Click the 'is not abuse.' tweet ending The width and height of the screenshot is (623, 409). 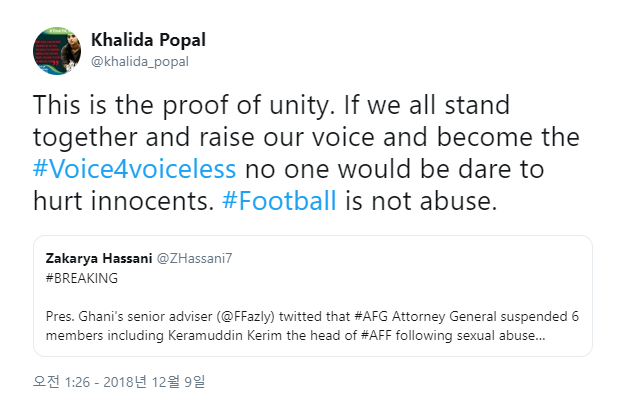coord(421,201)
